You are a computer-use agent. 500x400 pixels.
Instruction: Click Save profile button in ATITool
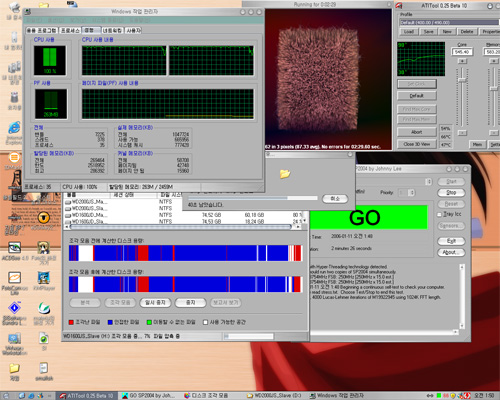(x=428, y=32)
